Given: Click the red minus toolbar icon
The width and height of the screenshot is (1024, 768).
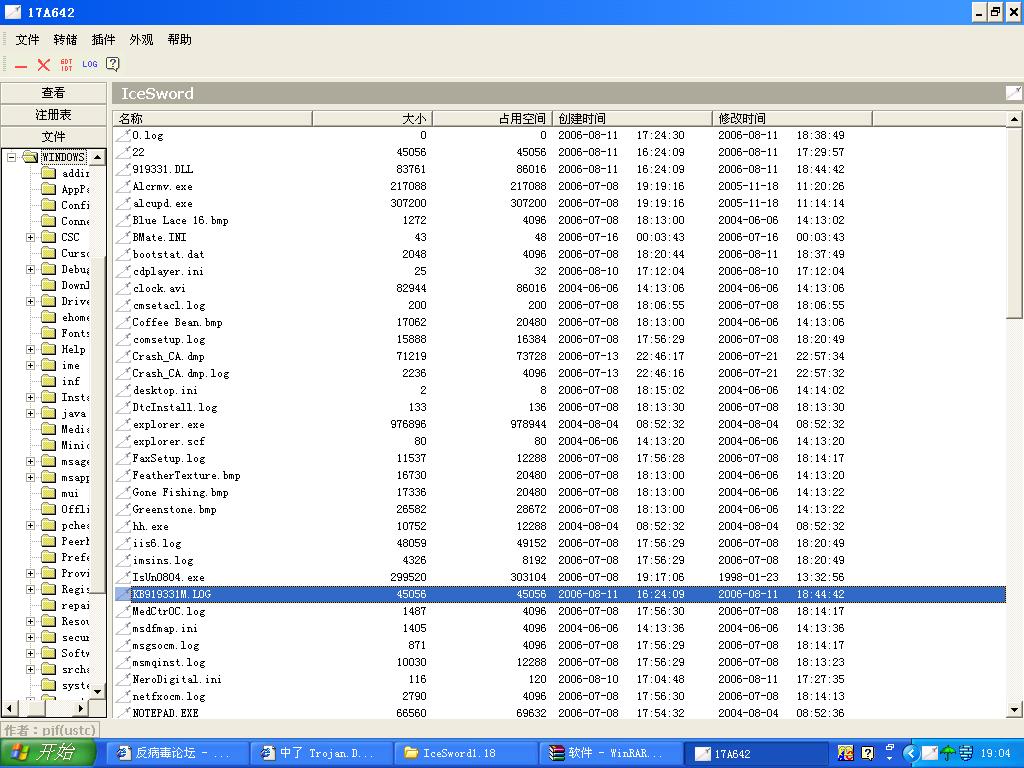Looking at the screenshot, I should pos(21,65).
